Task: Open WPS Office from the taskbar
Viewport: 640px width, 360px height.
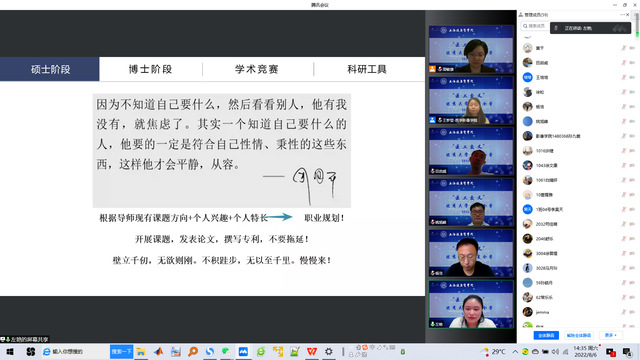Action: click(312, 351)
